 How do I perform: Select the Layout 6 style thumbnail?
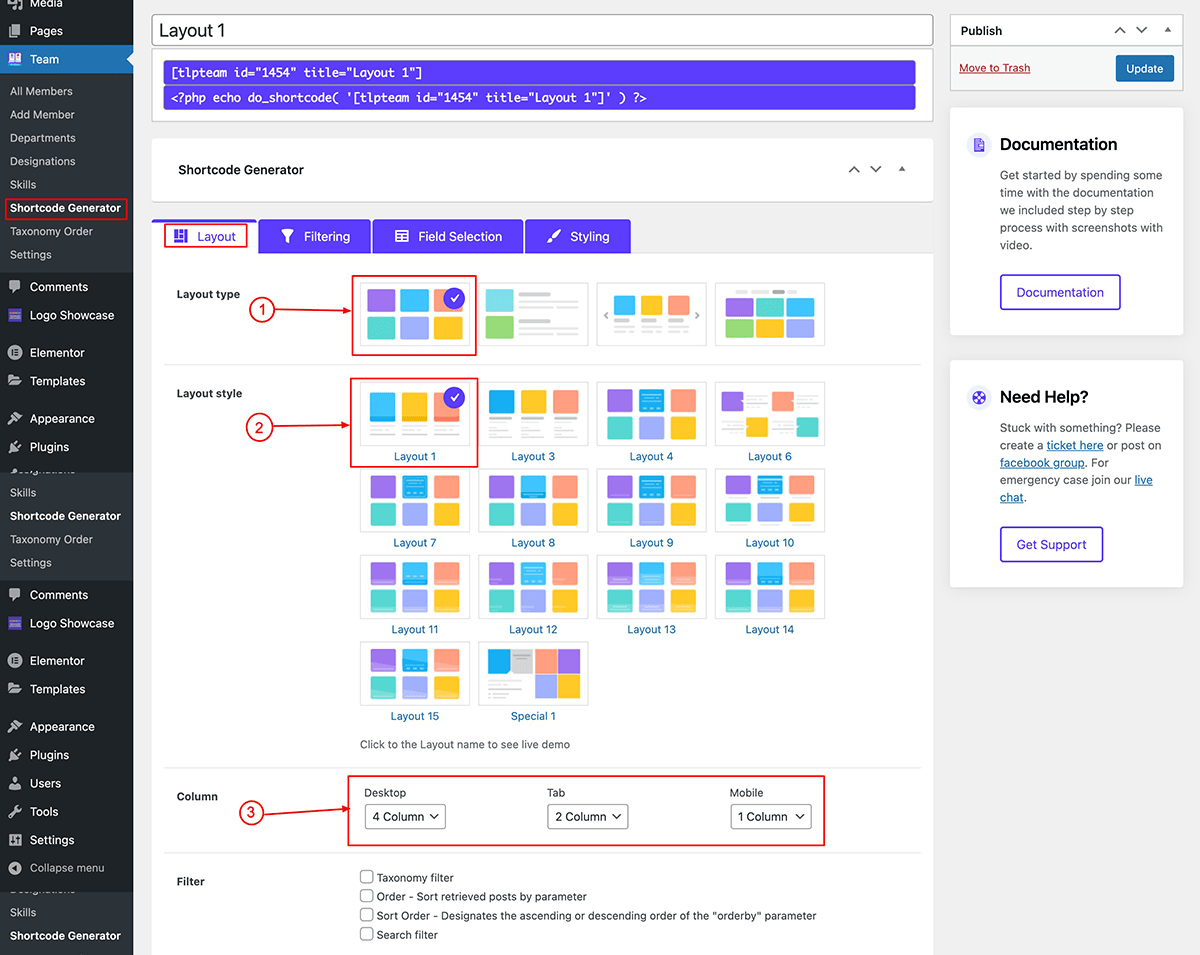point(770,414)
